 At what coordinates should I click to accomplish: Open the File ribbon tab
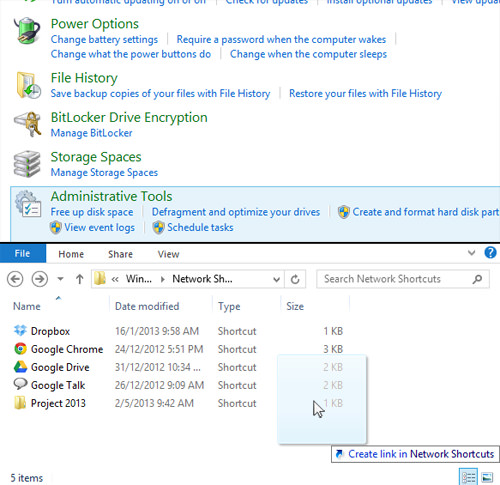[23, 254]
